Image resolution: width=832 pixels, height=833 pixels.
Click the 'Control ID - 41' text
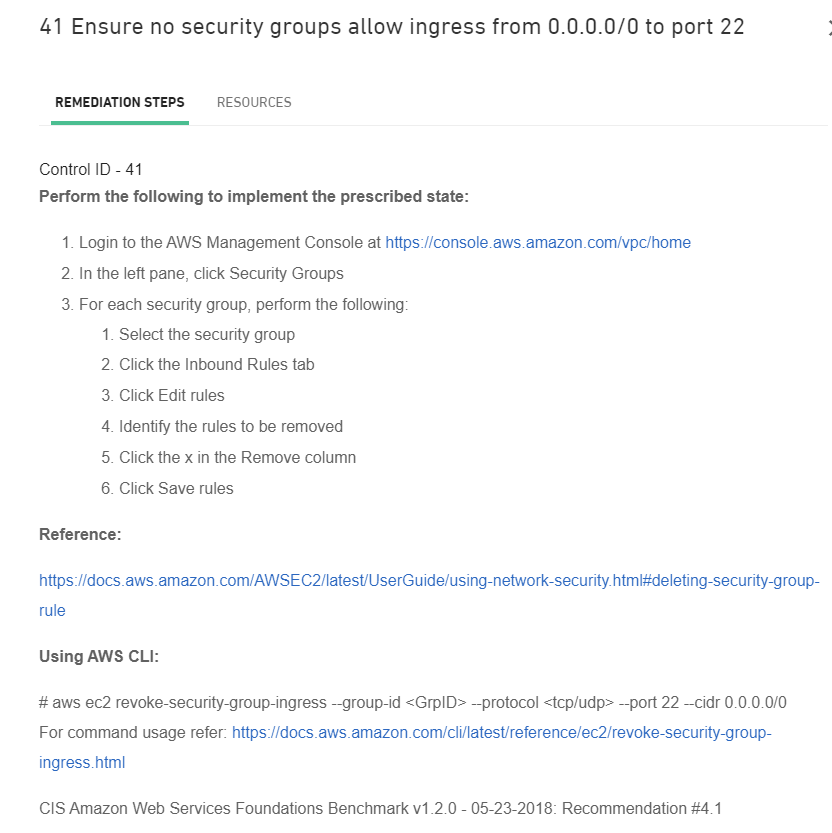[x=91, y=170]
